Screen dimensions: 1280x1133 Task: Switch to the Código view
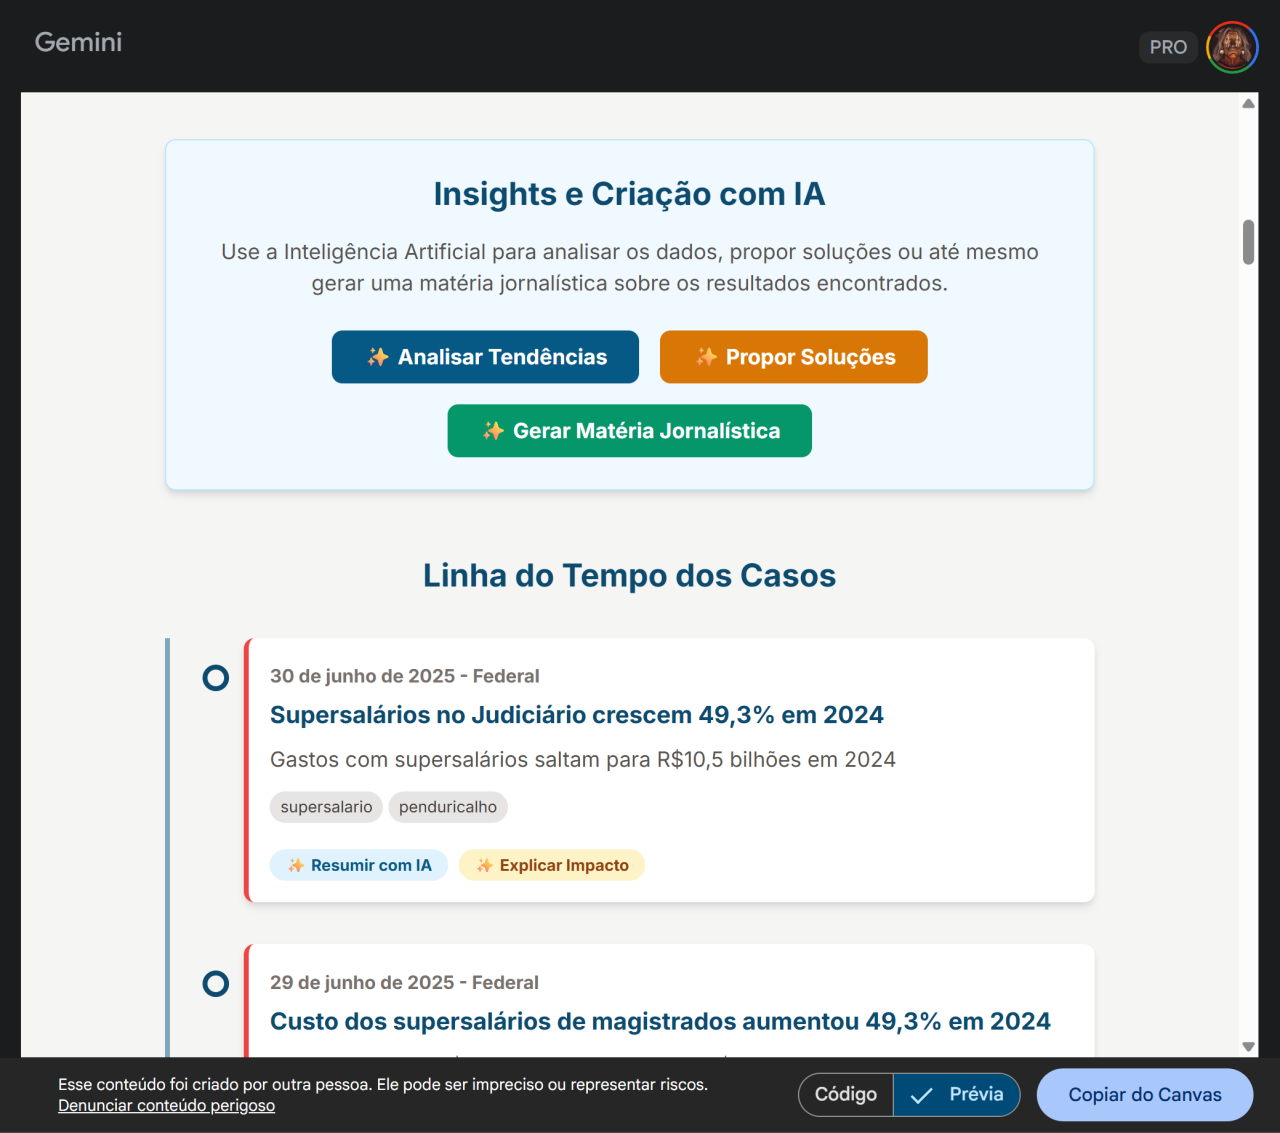pos(846,1094)
